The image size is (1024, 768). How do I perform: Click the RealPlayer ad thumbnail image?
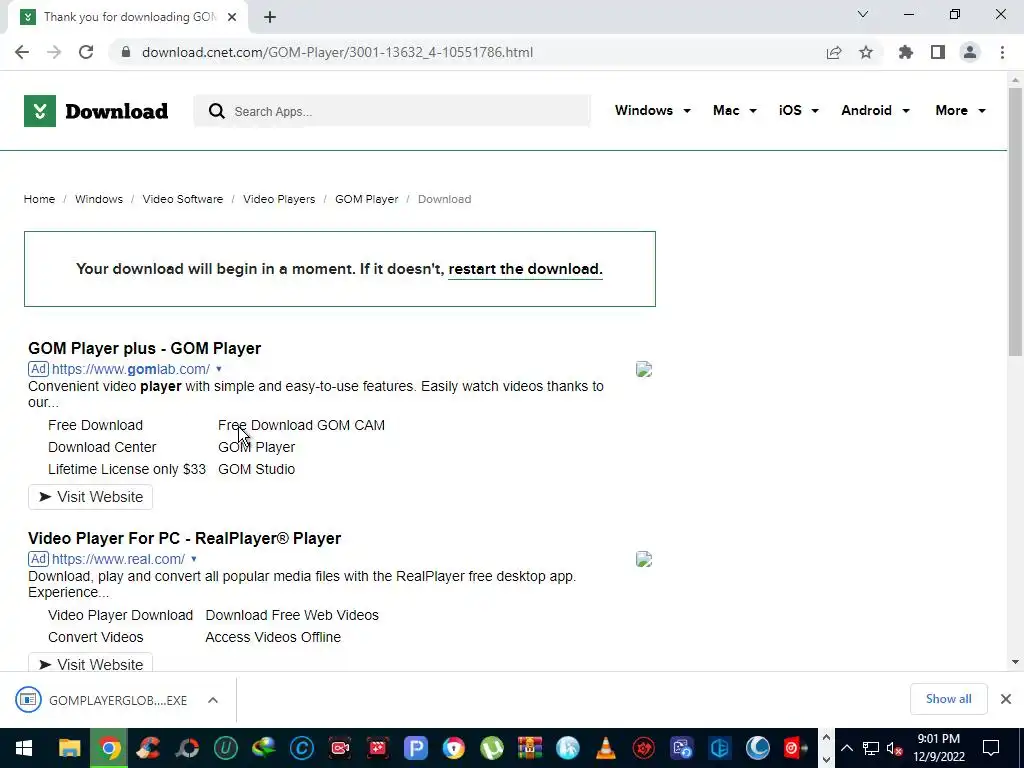644,559
